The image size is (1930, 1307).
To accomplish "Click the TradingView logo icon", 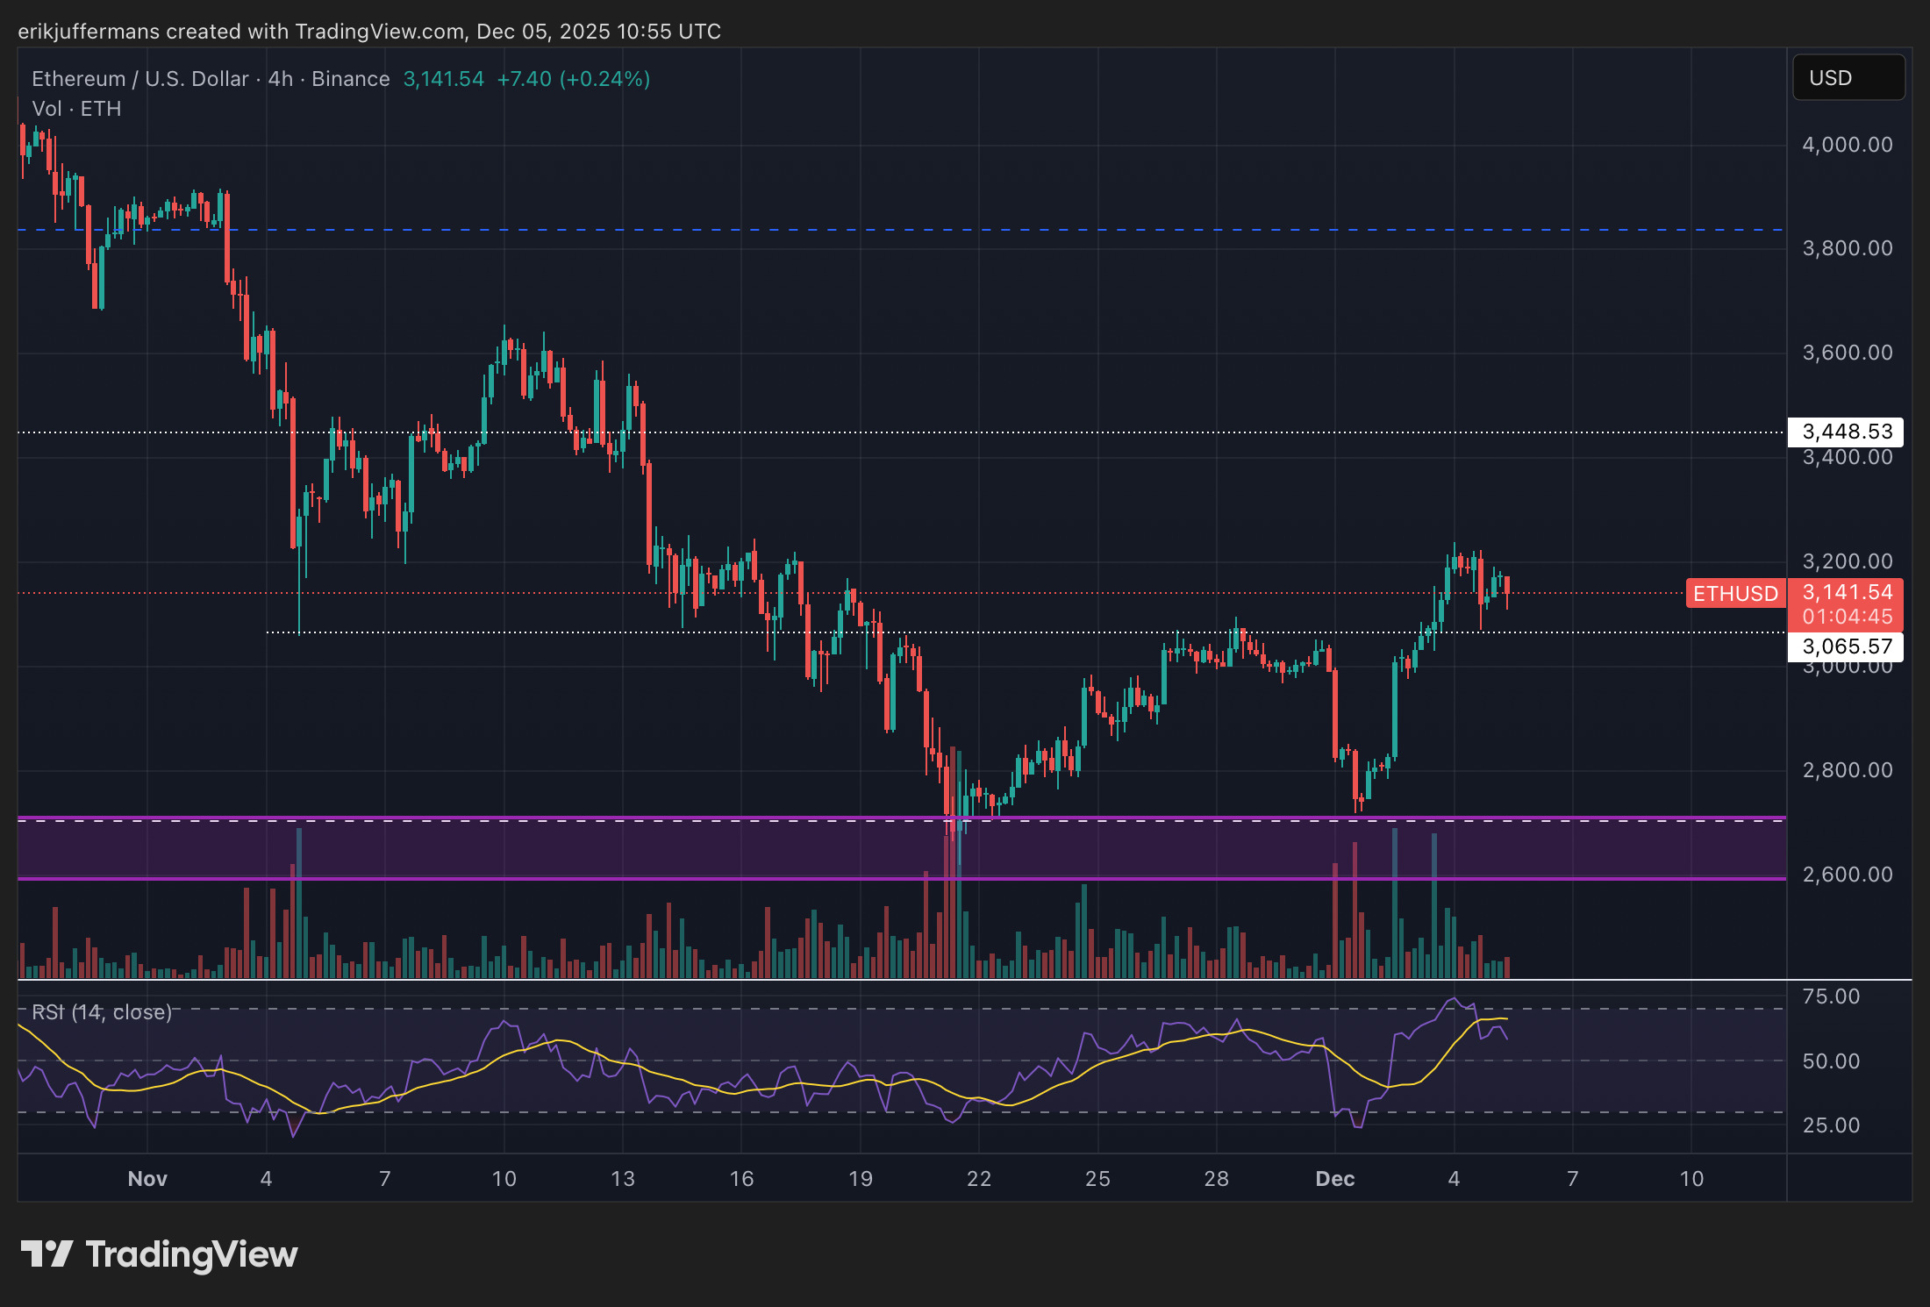I will click(x=46, y=1254).
